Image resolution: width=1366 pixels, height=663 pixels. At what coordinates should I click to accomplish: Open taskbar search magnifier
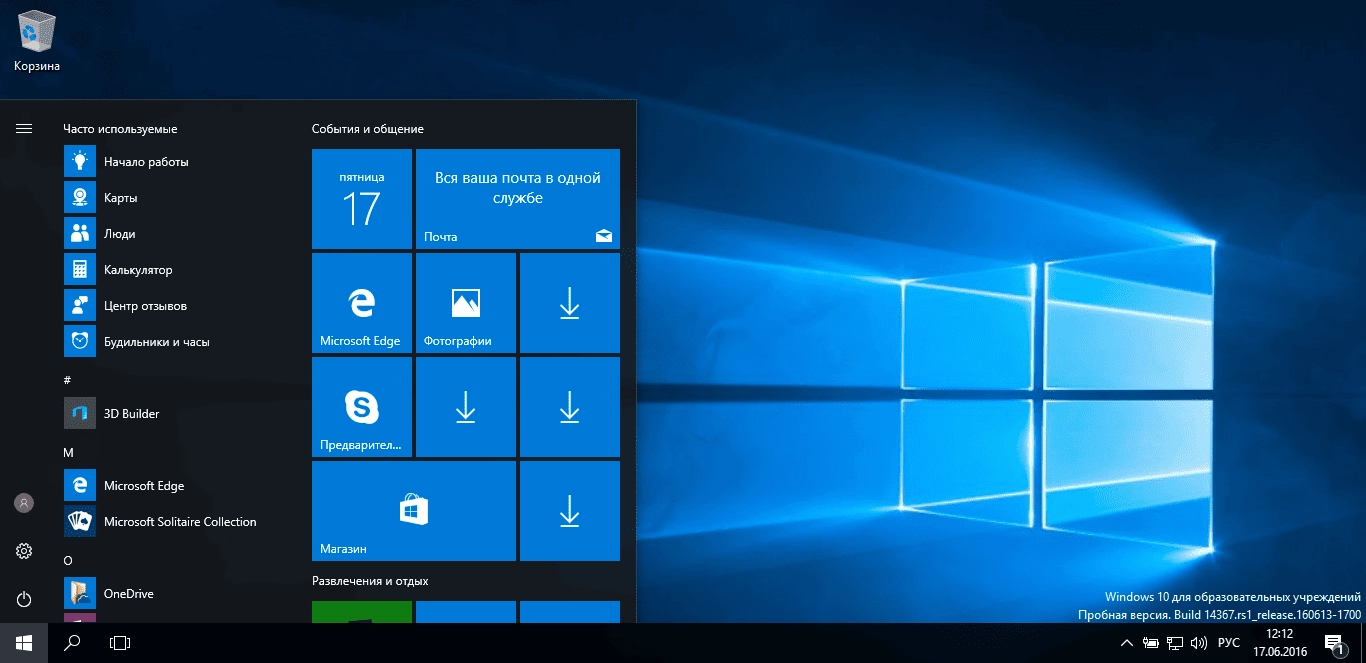click(x=72, y=643)
